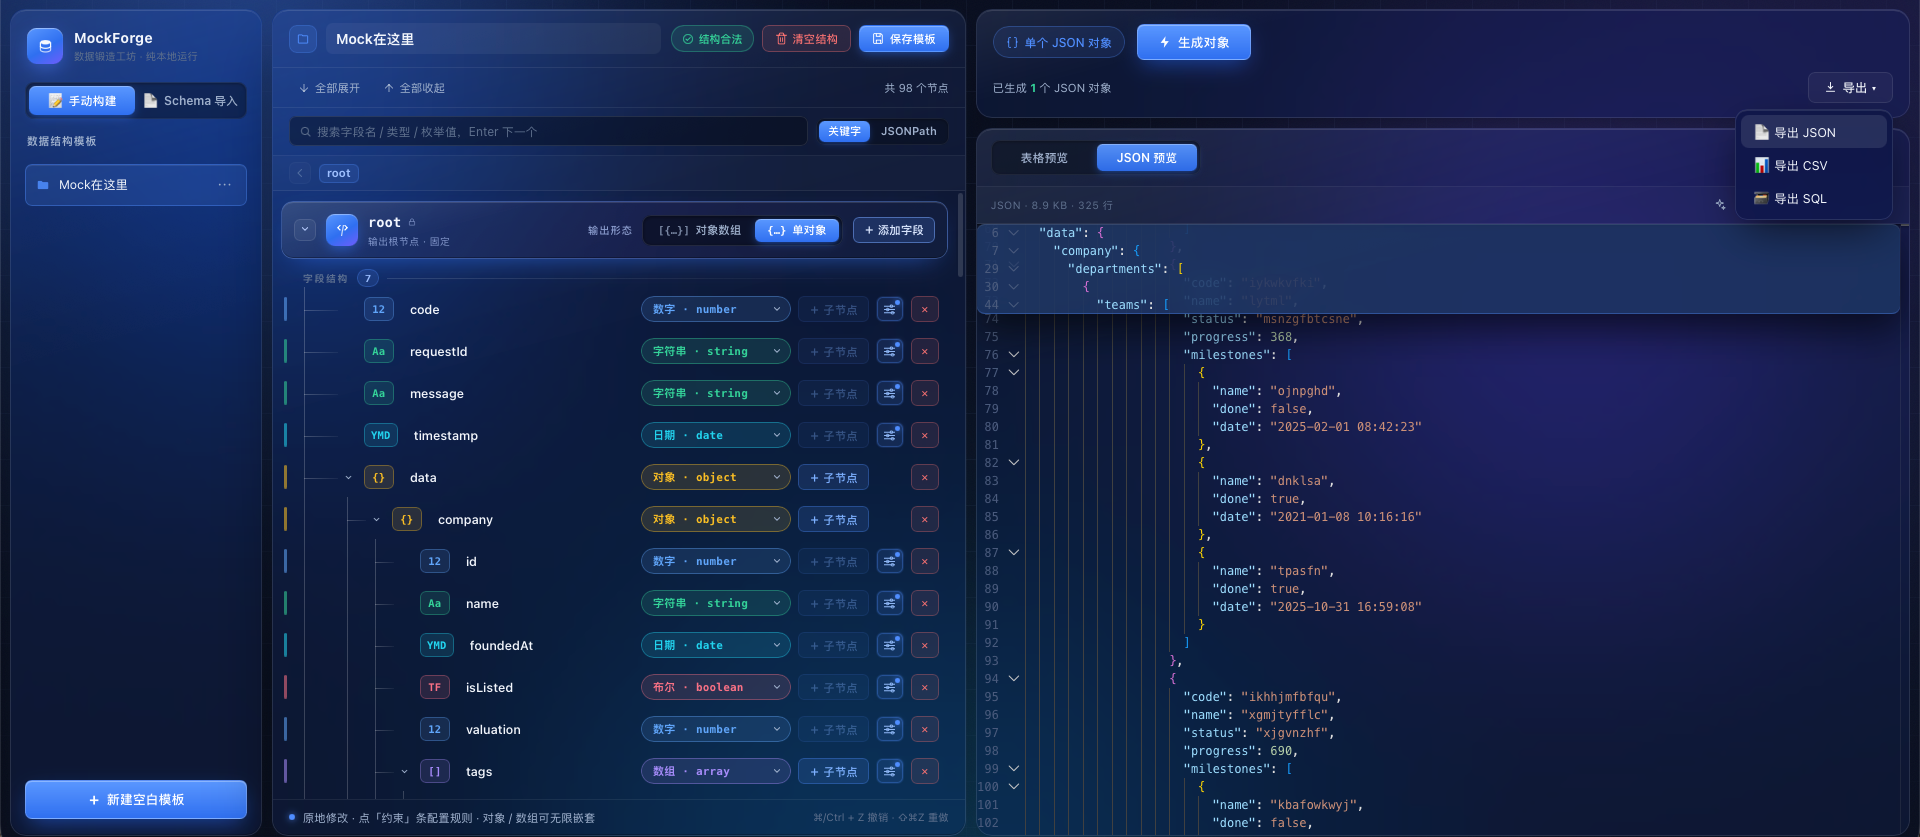
Task: Open constraint settings for the message field
Action: [890, 394]
